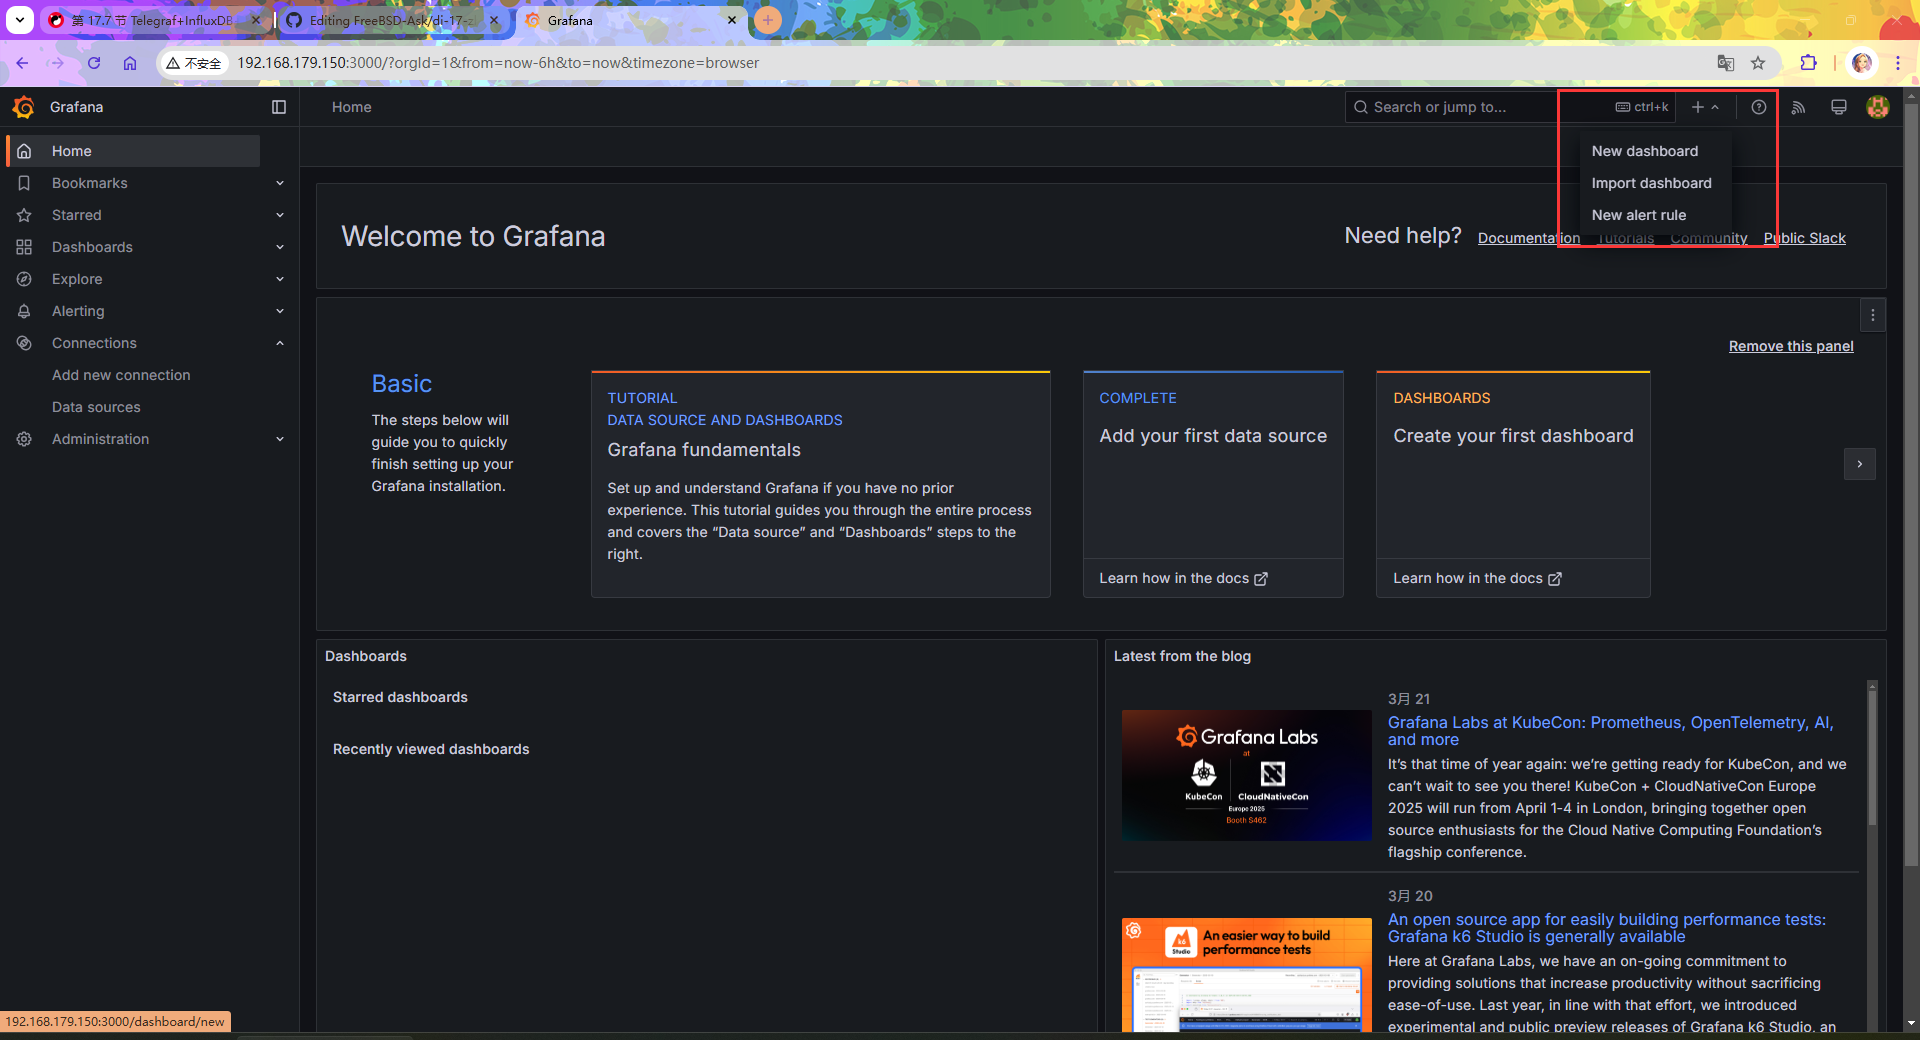Open the tab search dropdown arrow
1920x1040 pixels.
point(19,20)
